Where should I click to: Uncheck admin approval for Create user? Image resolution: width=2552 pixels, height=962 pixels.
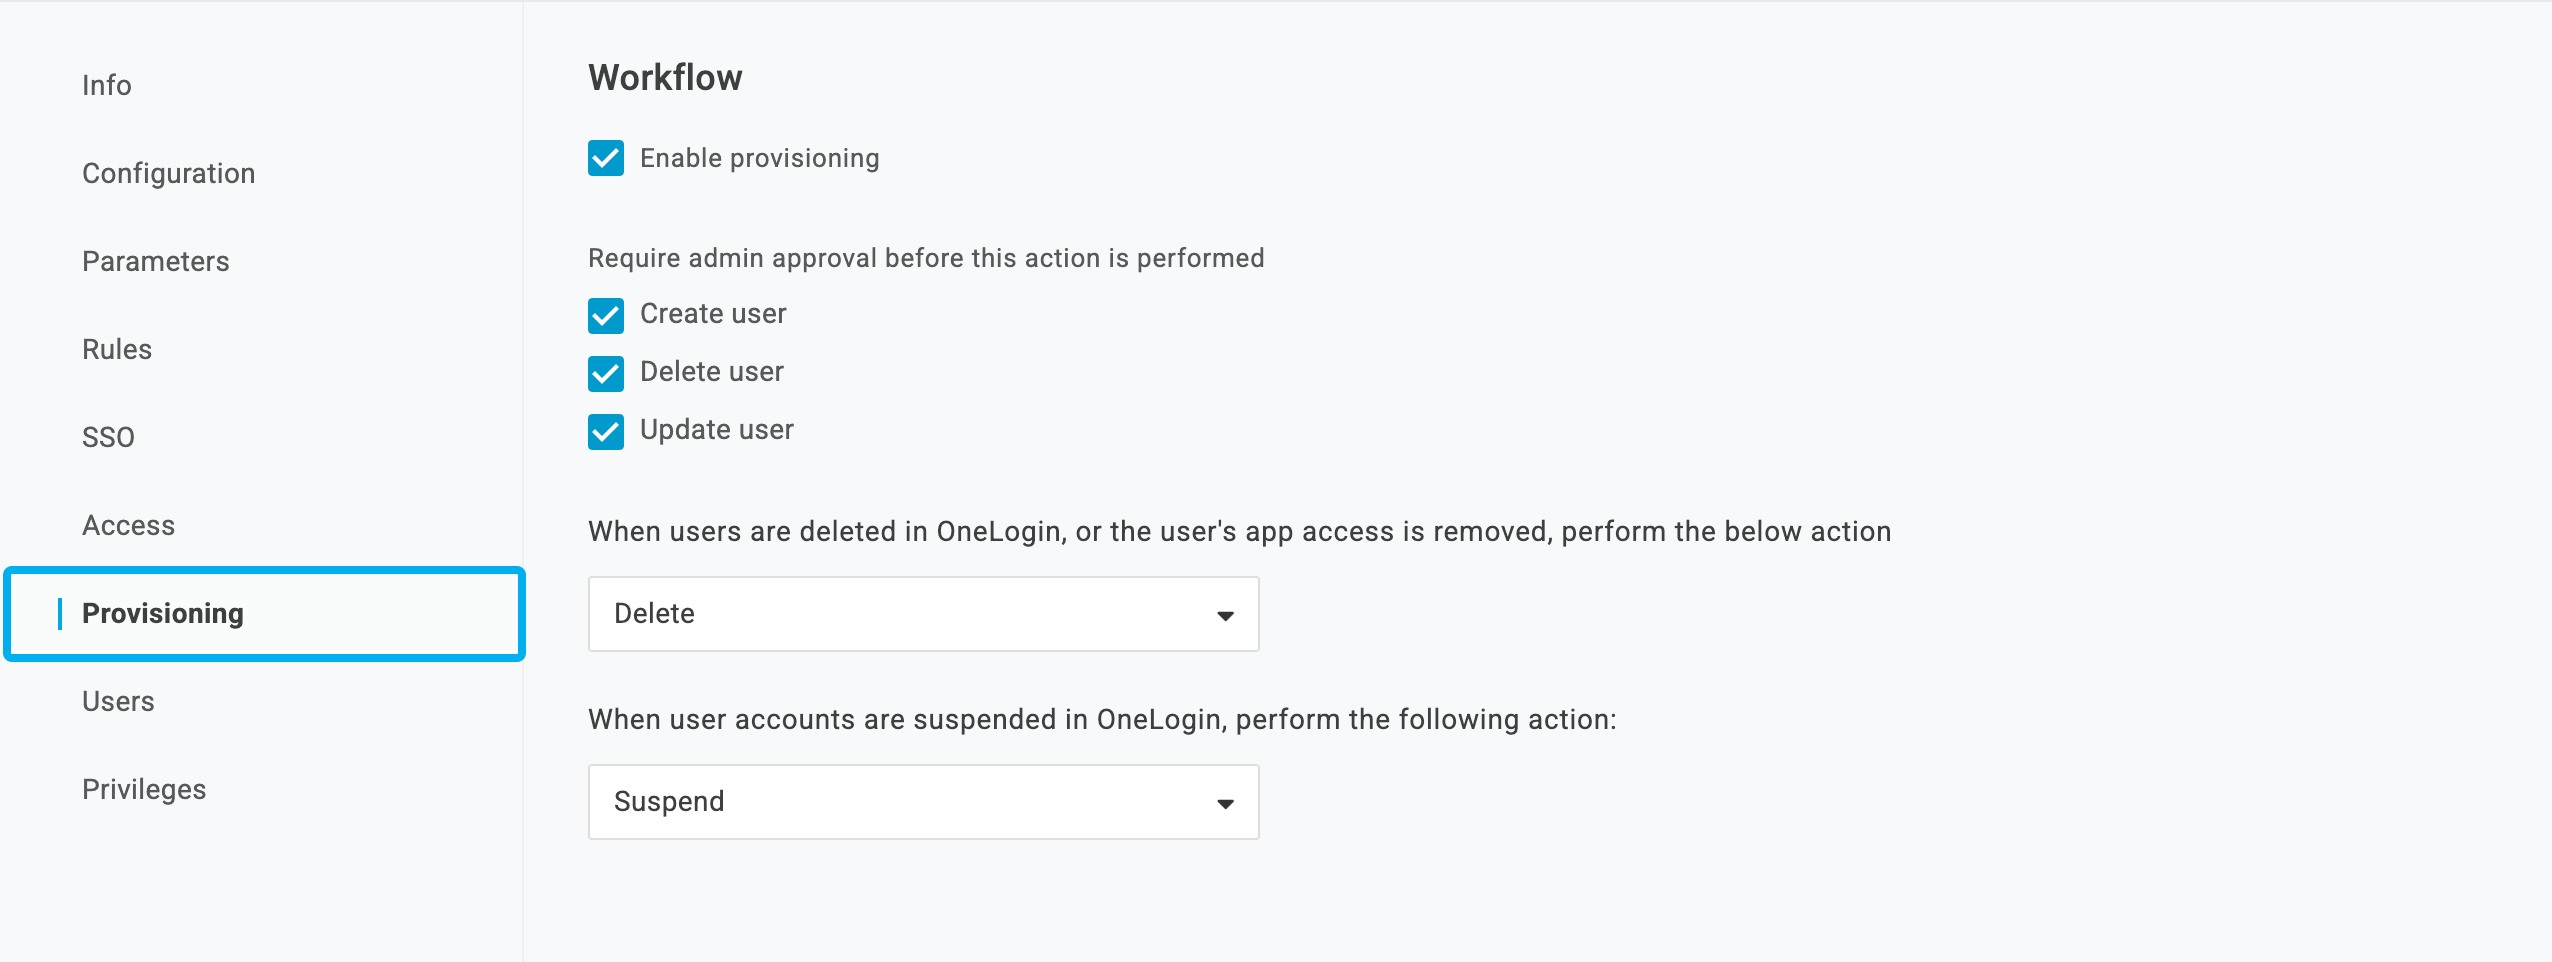coord(606,314)
